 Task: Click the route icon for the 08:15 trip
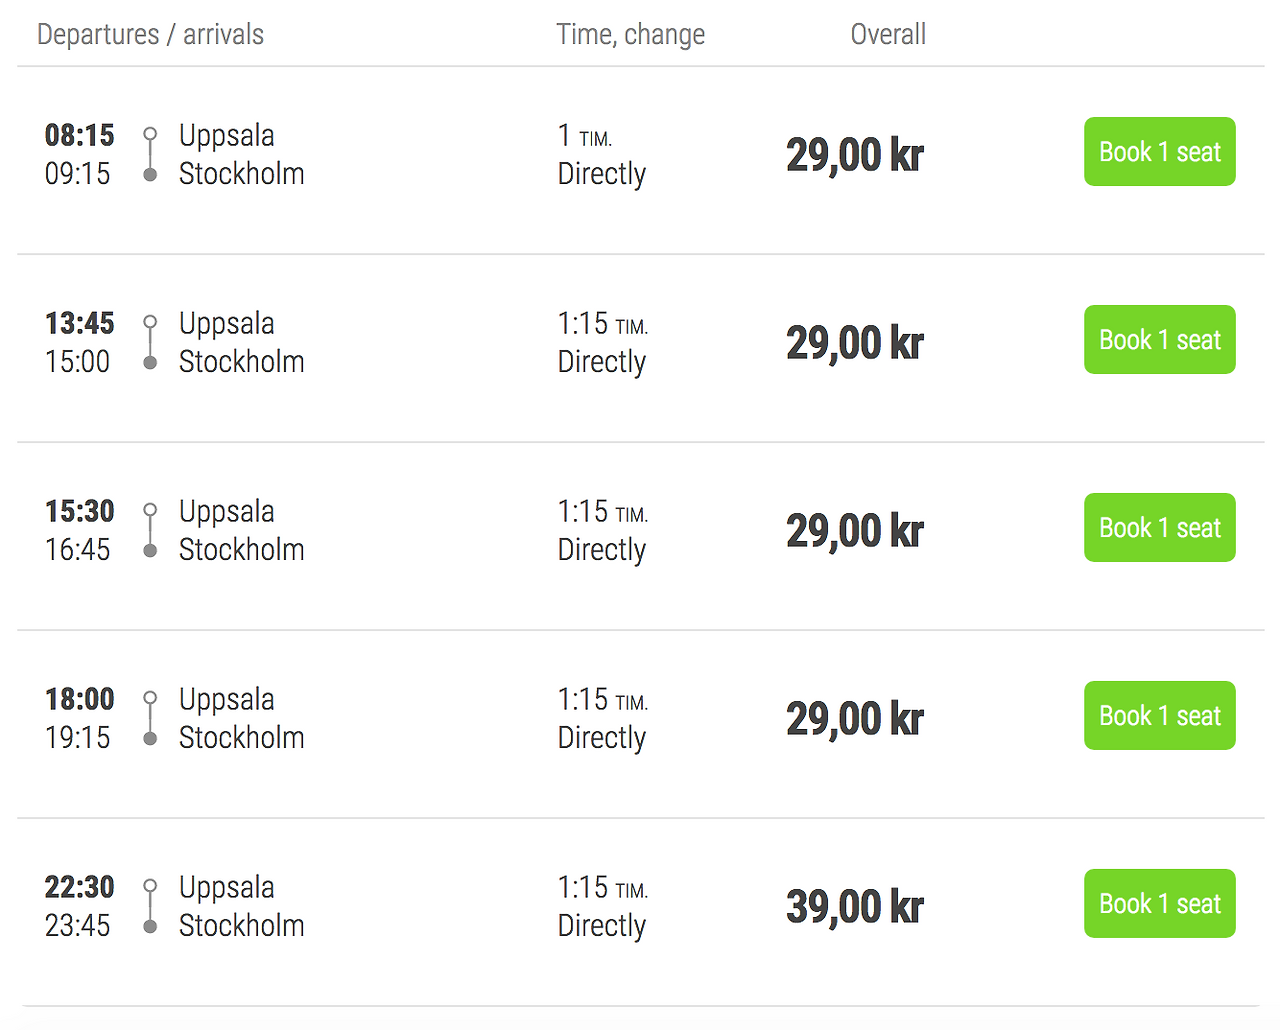(150, 154)
